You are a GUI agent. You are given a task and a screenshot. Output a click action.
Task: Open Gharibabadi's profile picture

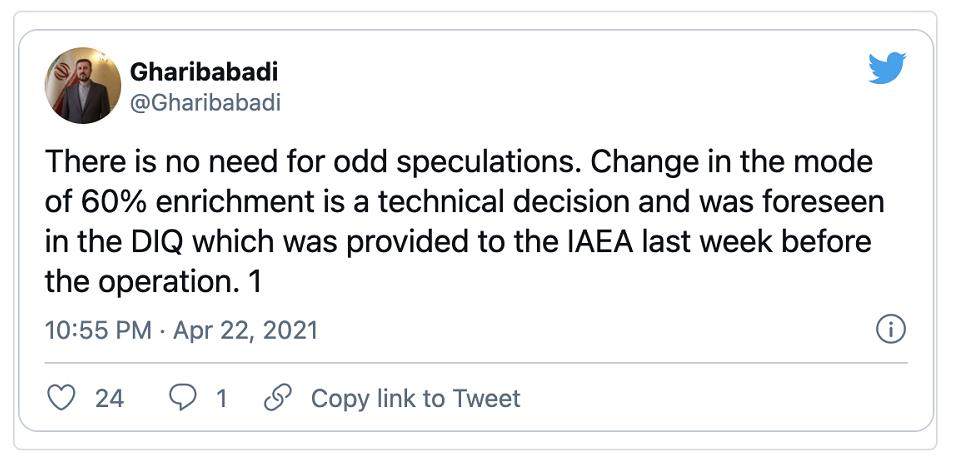(82, 88)
